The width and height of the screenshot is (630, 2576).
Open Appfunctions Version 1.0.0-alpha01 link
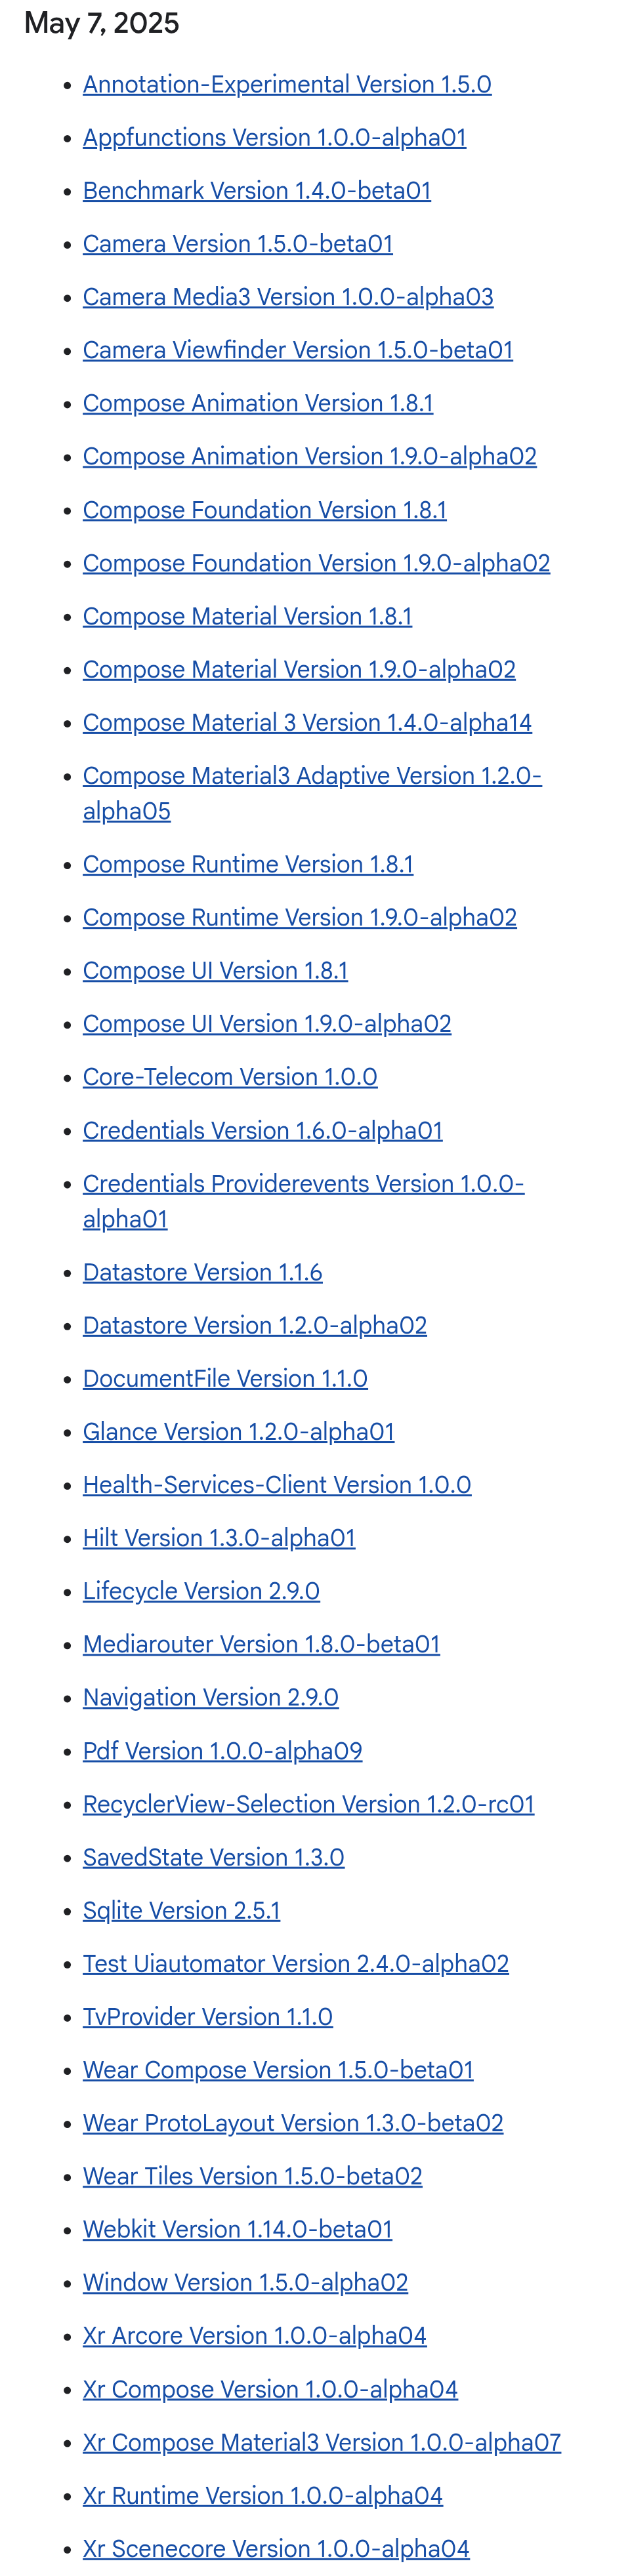(274, 137)
